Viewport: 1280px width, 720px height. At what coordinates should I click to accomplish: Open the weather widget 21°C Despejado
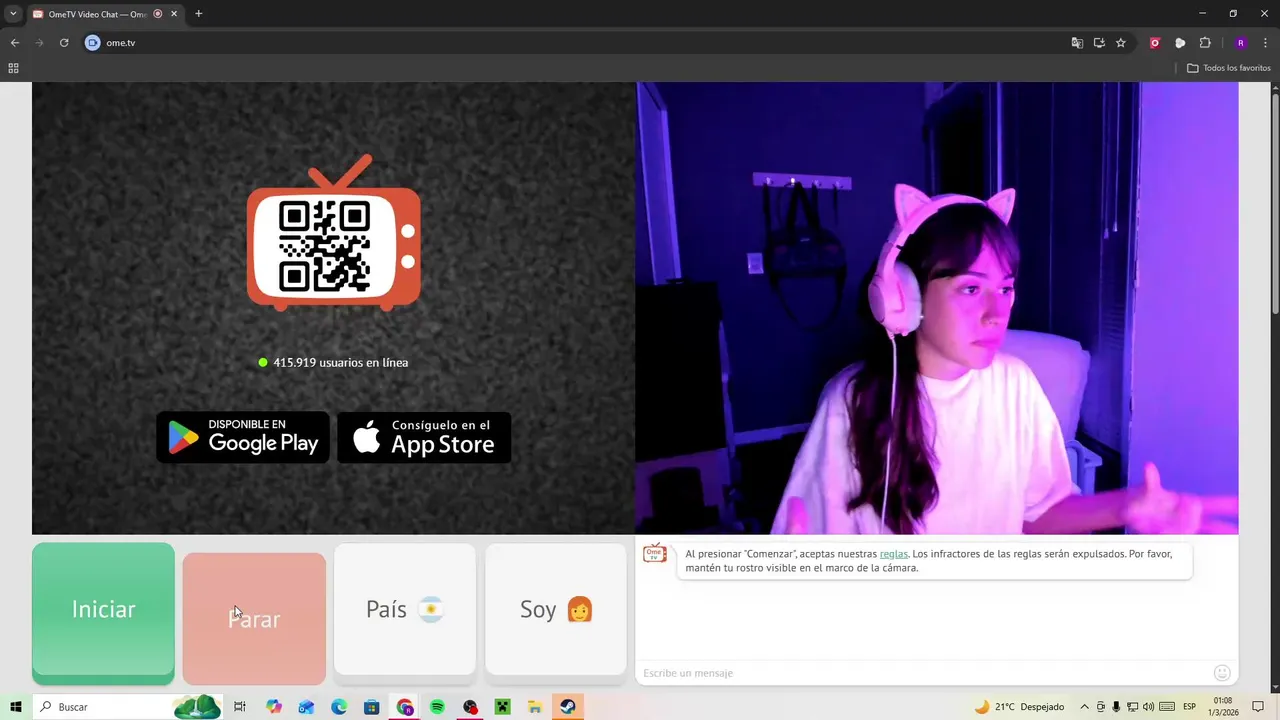[1019, 707]
